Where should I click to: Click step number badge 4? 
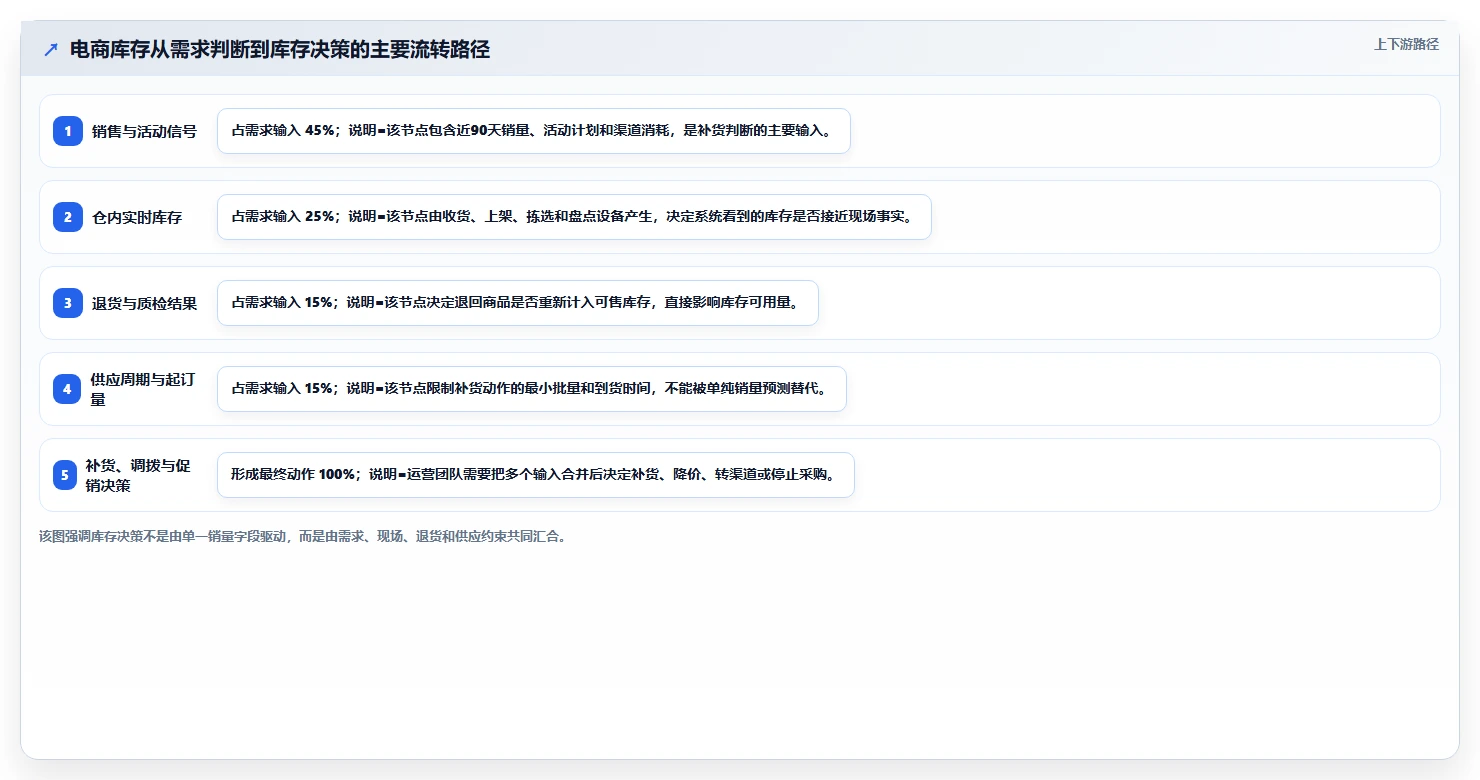coord(67,389)
